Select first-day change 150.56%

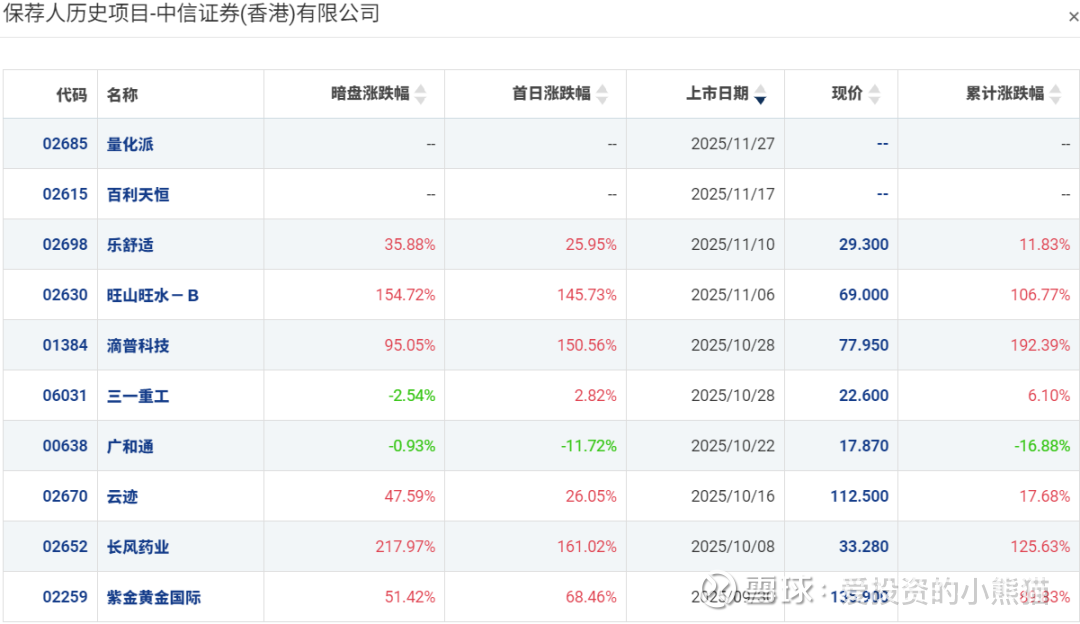tap(587, 345)
